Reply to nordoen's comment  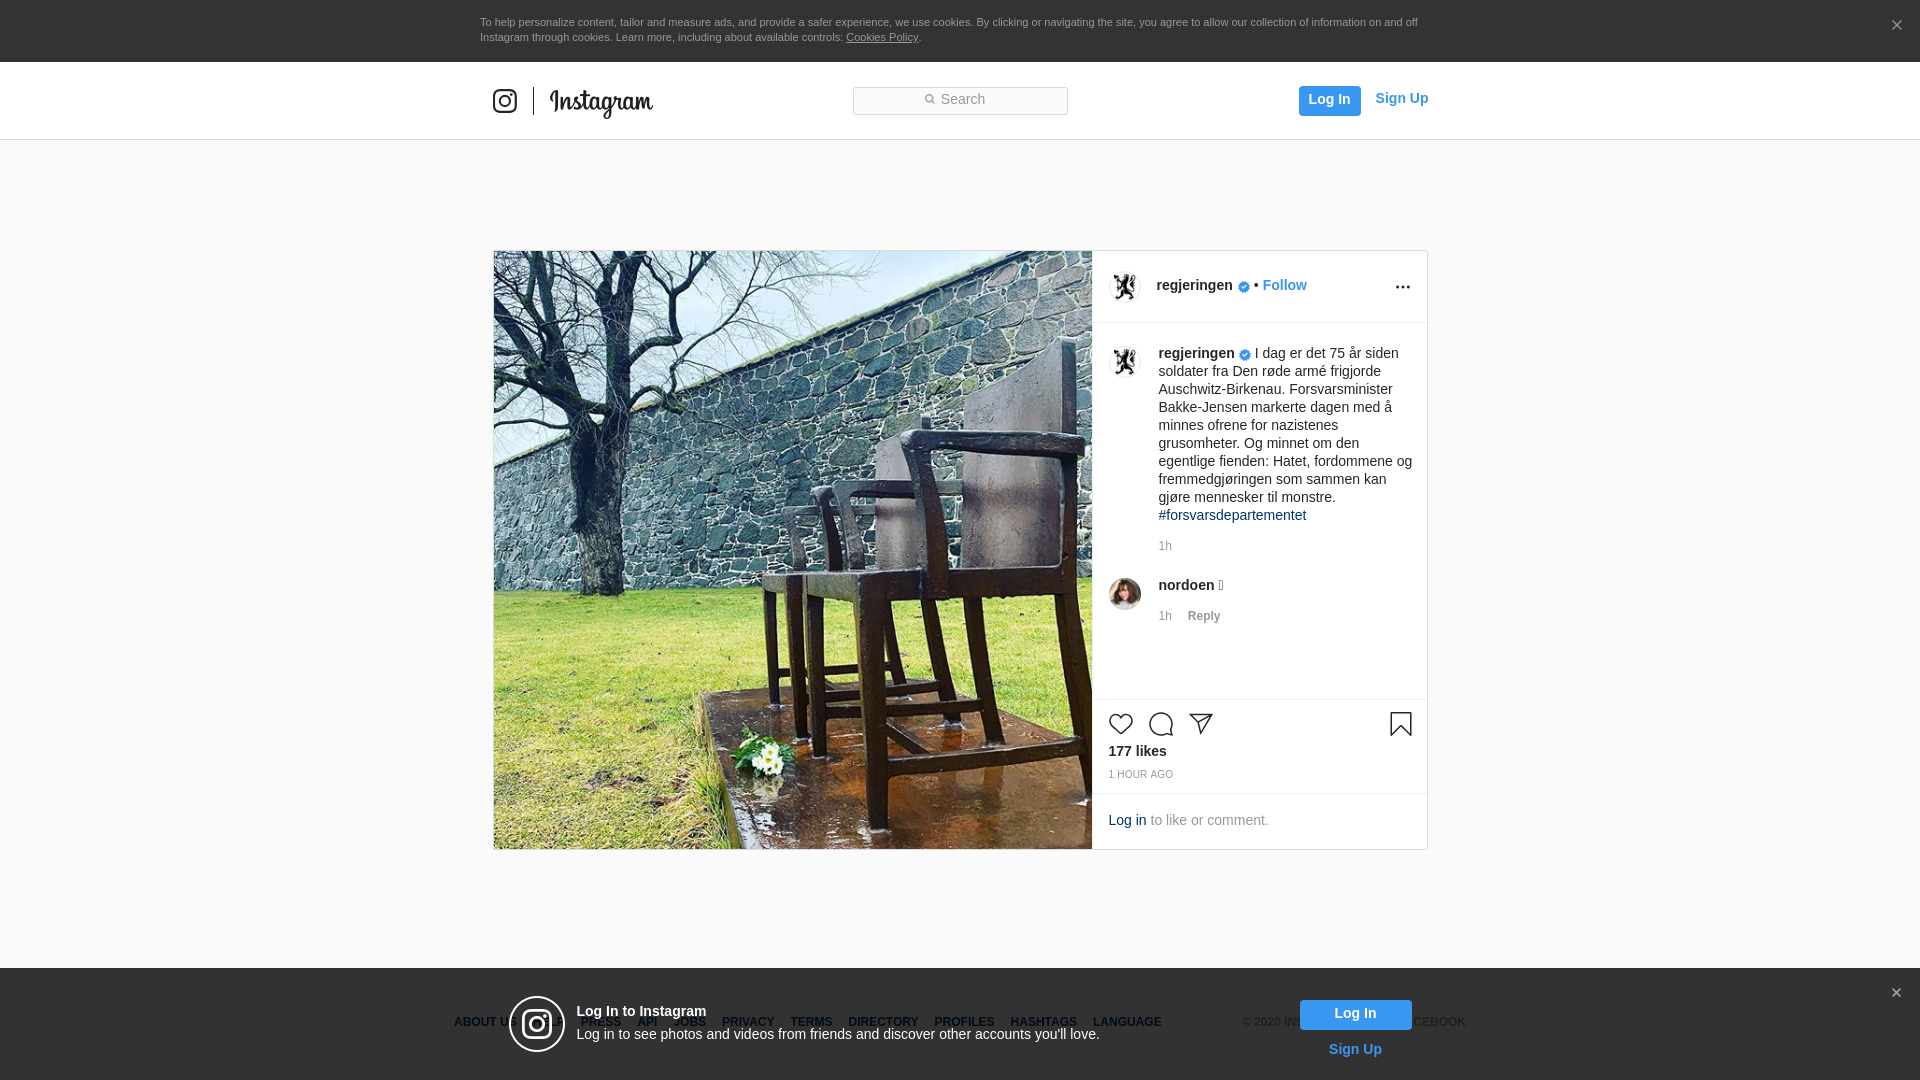point(1204,616)
